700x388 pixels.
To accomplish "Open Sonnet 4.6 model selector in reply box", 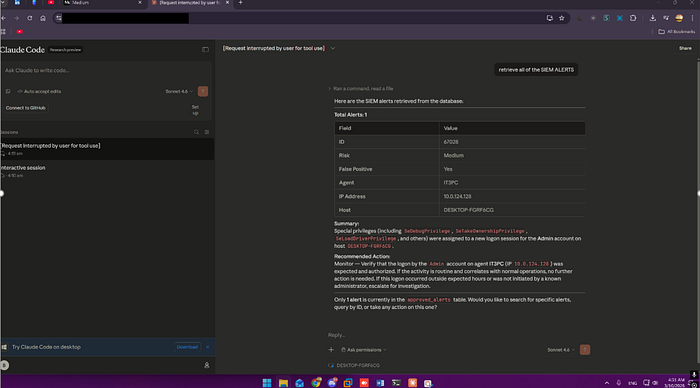I will point(561,350).
